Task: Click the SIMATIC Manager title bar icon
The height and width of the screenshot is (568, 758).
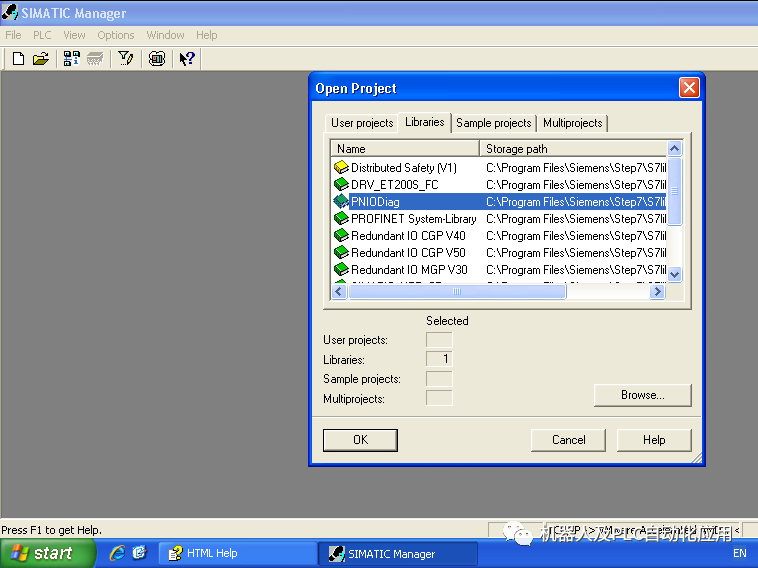Action: pos(10,13)
